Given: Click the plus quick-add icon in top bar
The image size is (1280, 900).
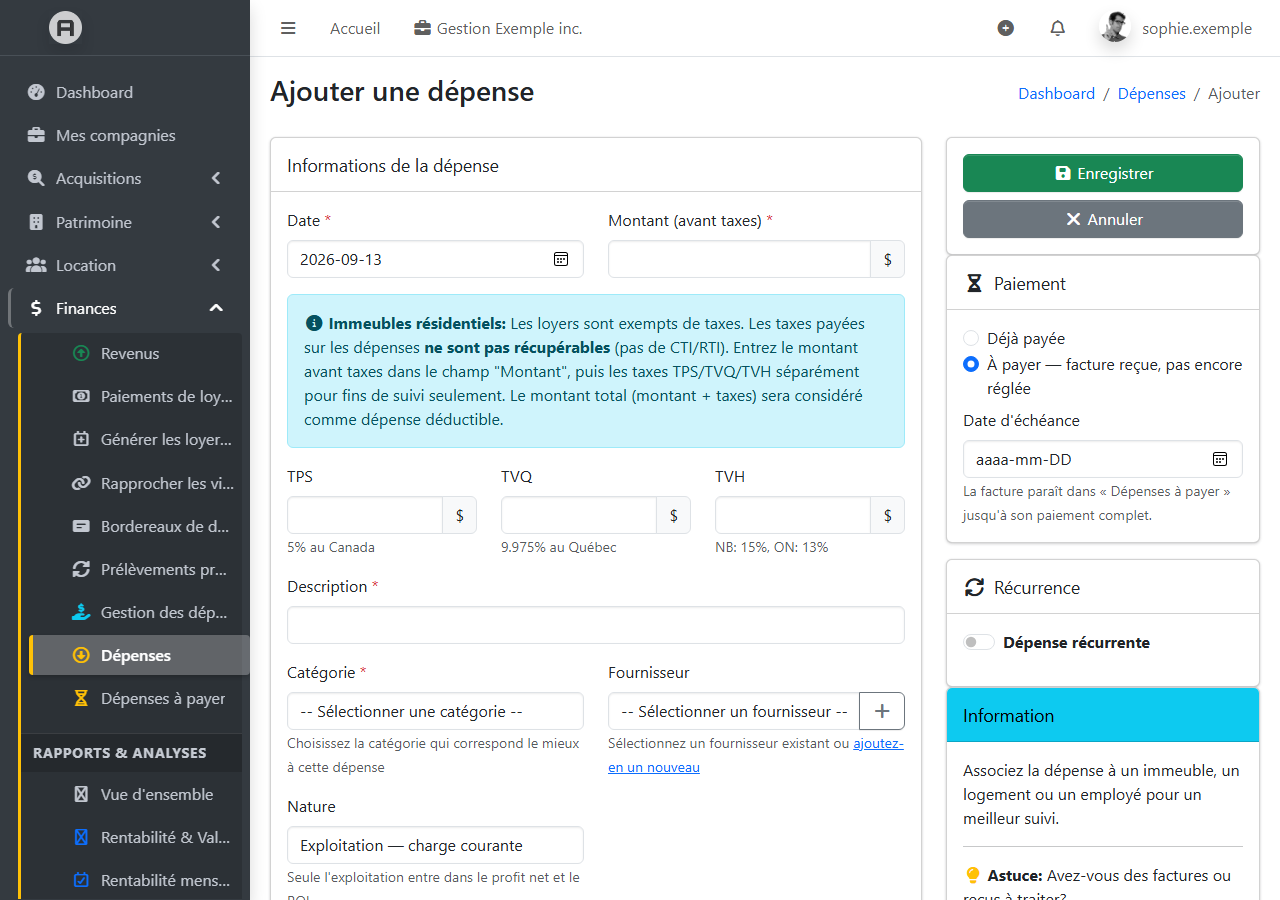Looking at the screenshot, I should coord(1006,28).
